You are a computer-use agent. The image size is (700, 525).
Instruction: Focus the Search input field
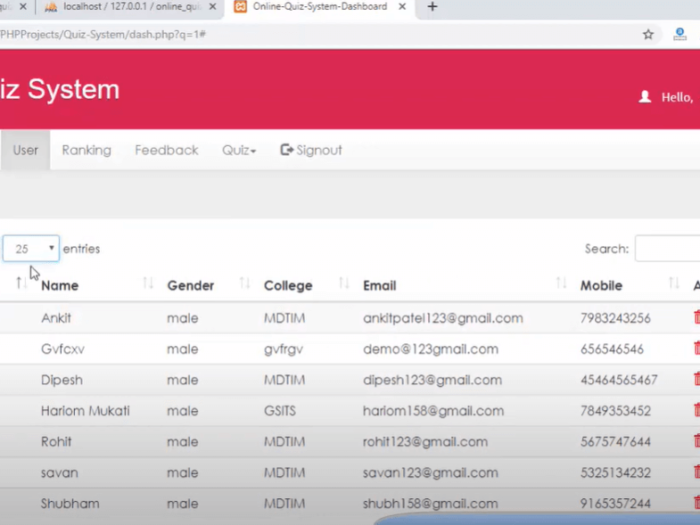point(667,248)
